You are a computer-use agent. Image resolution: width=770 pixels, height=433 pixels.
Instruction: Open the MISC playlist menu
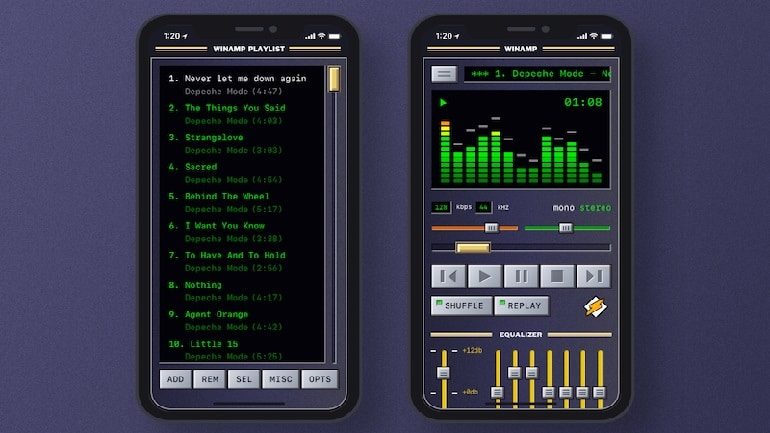pos(280,379)
